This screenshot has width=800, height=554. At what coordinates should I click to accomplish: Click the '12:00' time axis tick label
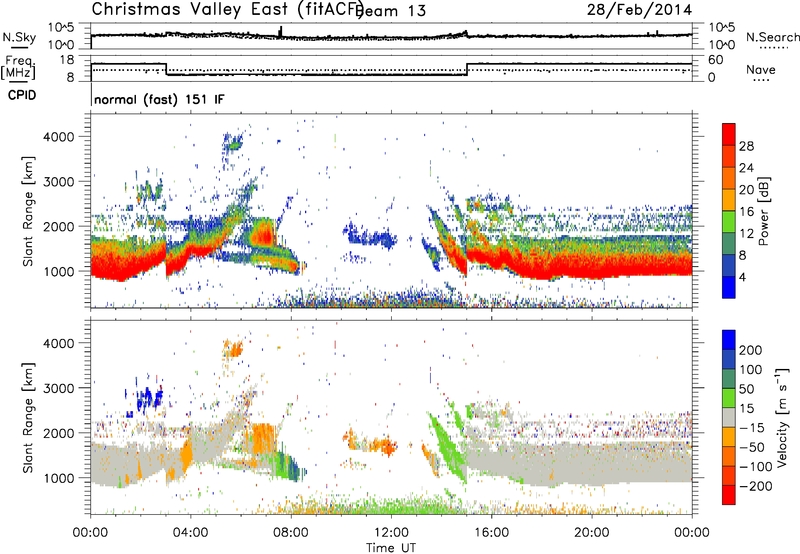pyautogui.click(x=391, y=533)
